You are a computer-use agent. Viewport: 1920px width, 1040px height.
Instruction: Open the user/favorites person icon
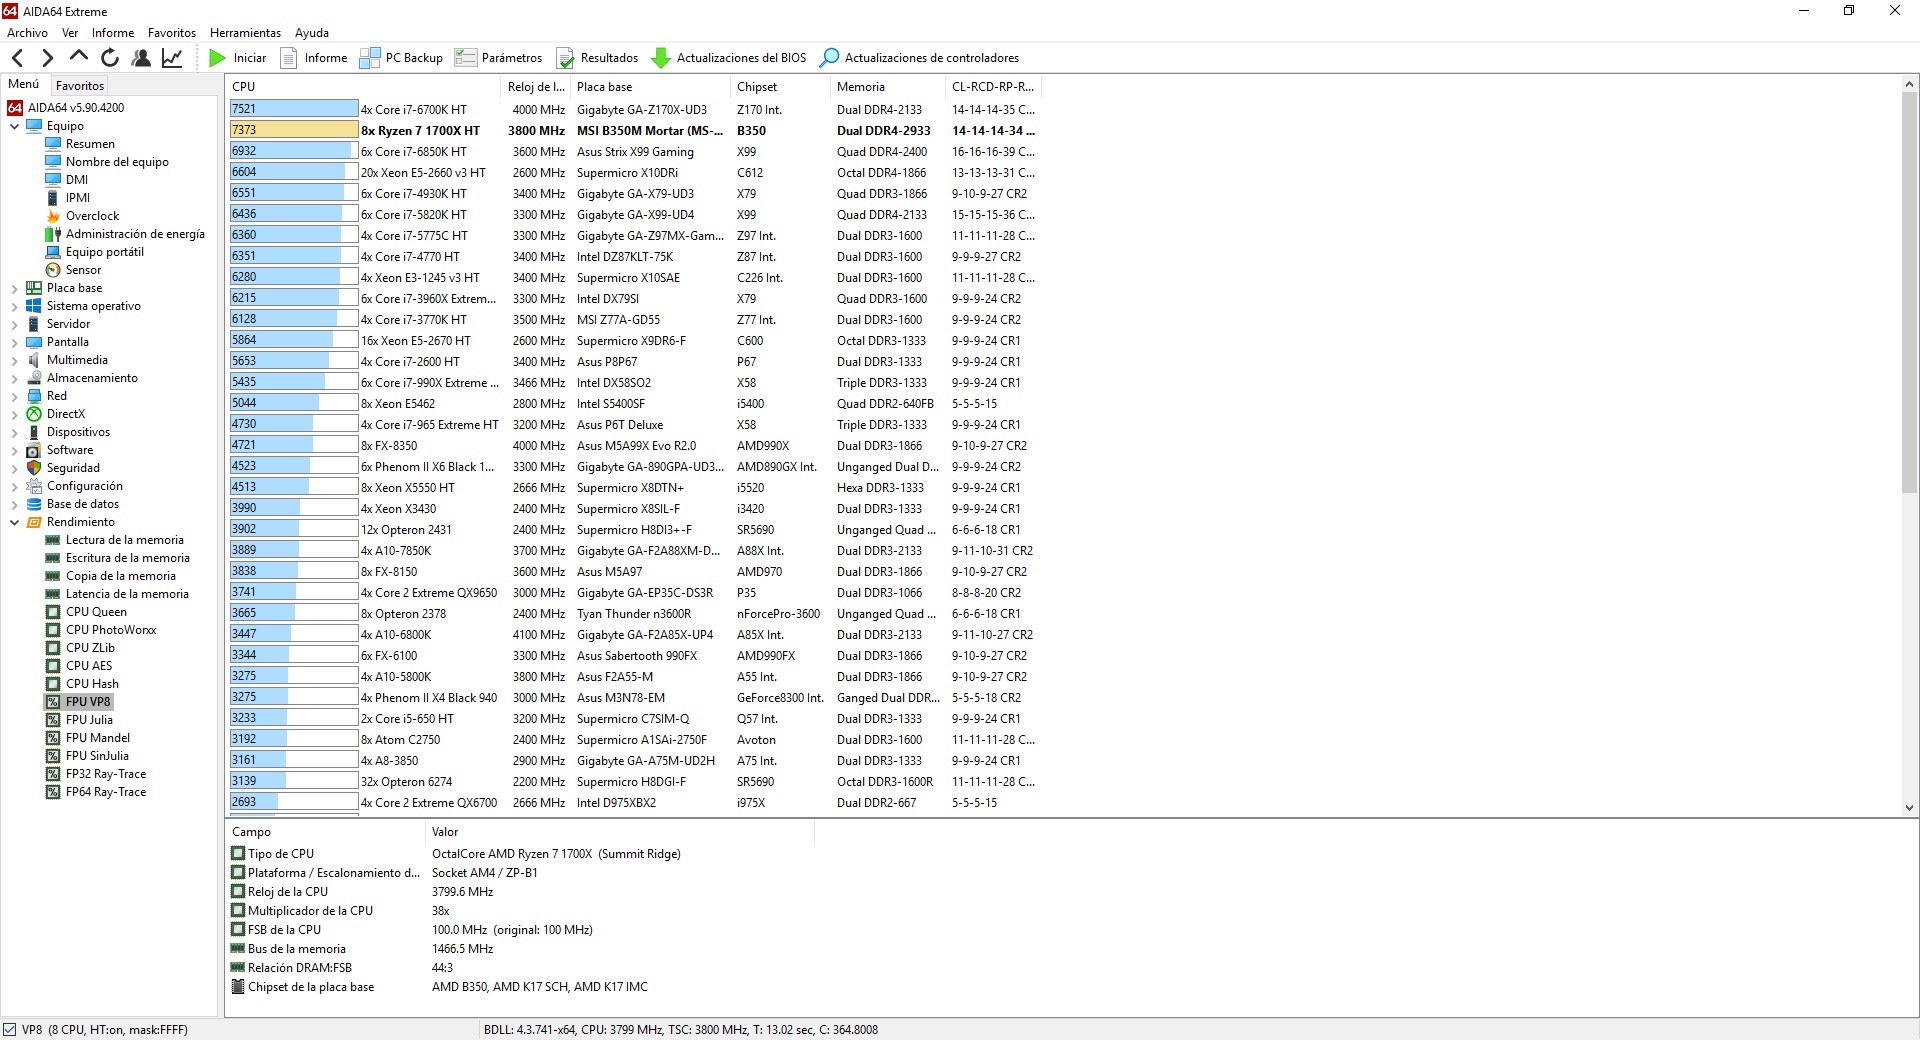(141, 58)
